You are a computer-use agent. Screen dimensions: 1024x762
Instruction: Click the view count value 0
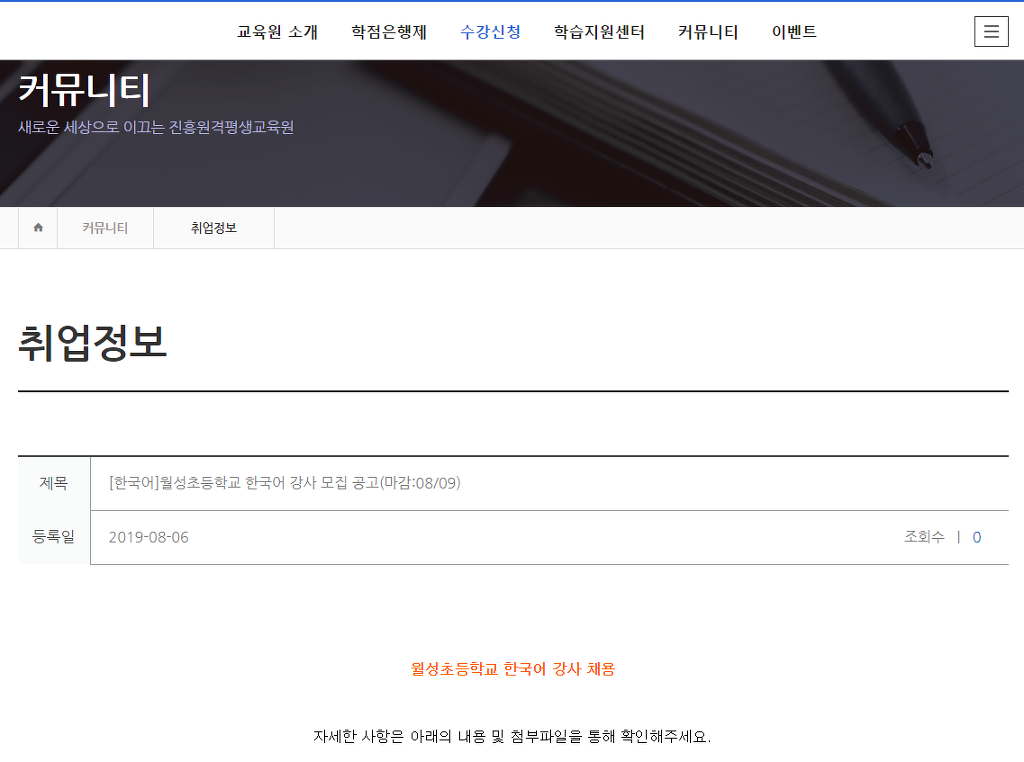click(x=977, y=537)
